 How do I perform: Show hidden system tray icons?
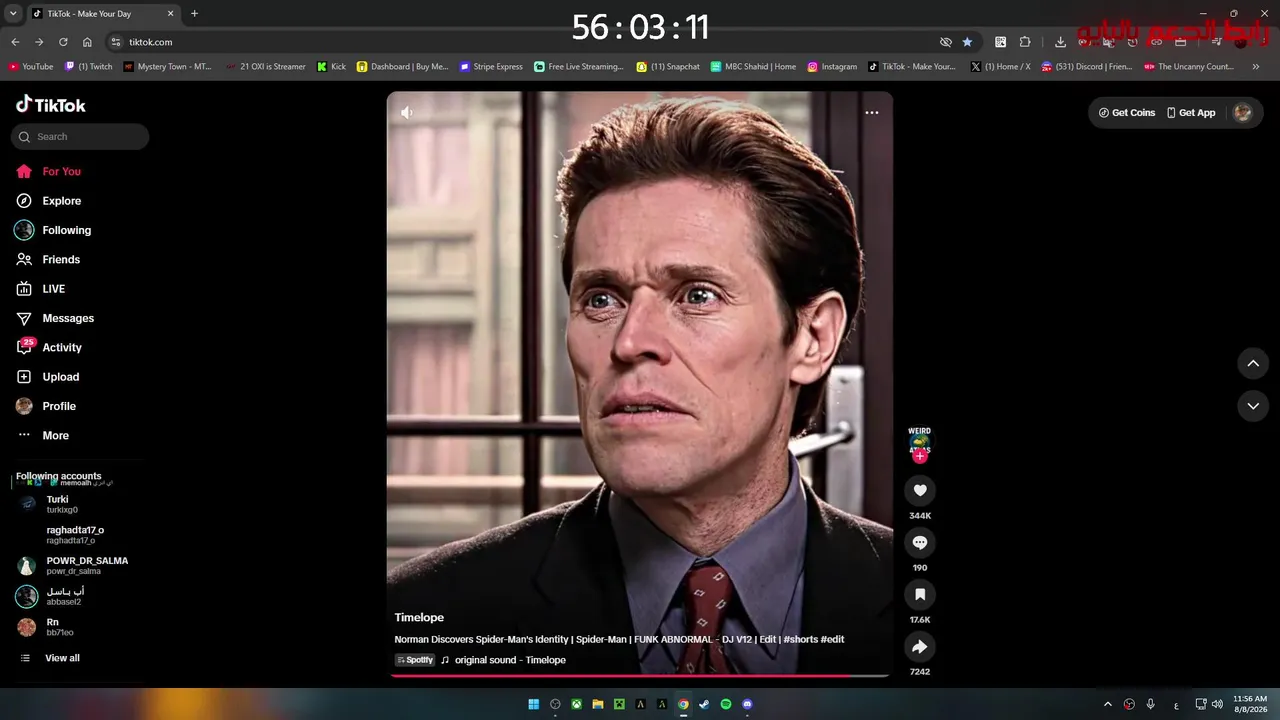(x=1107, y=704)
